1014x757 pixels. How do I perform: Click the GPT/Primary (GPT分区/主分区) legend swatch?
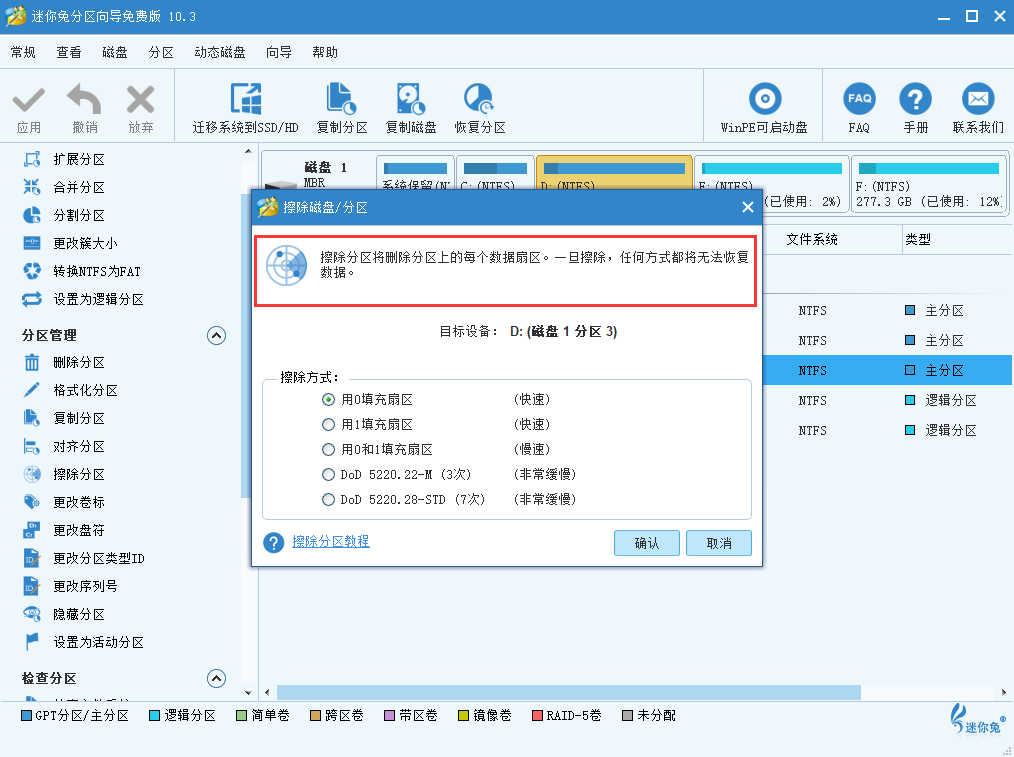(27, 716)
